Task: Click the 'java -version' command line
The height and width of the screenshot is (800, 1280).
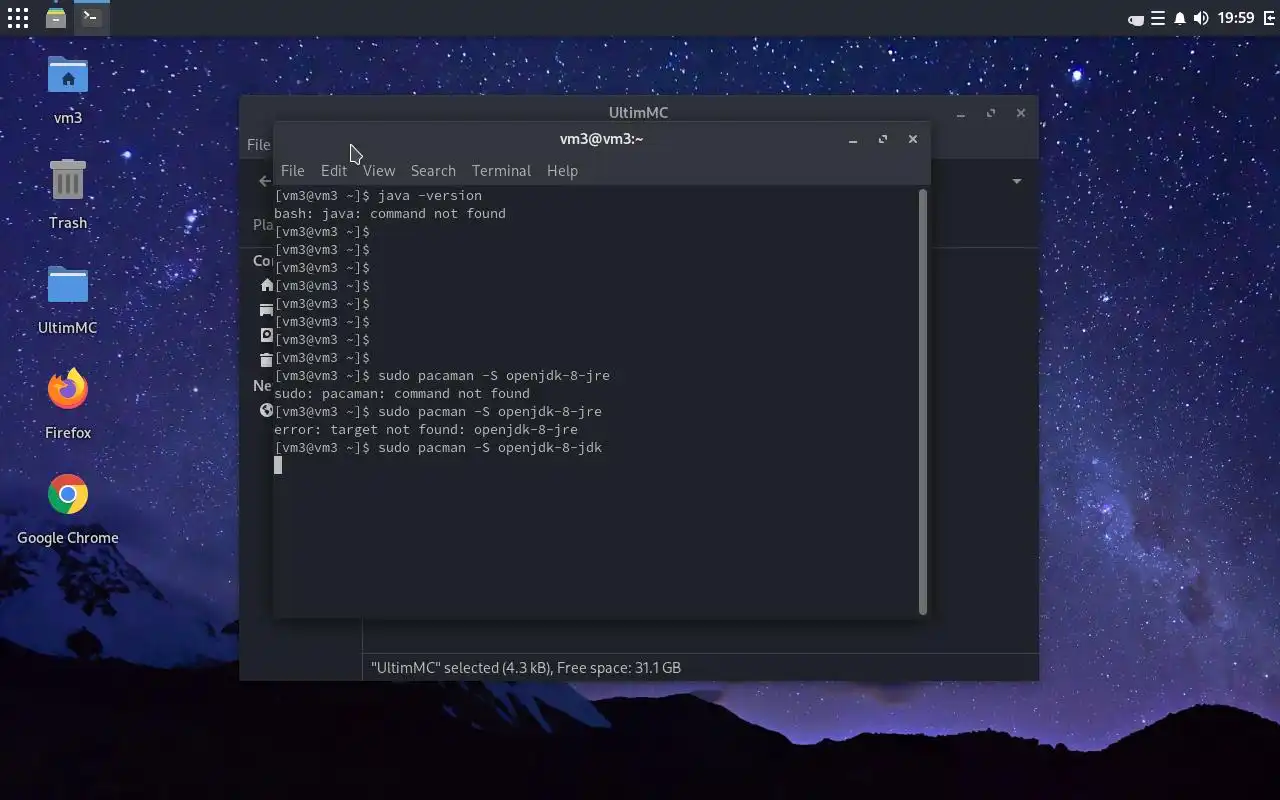Action: pyautogui.click(x=378, y=196)
